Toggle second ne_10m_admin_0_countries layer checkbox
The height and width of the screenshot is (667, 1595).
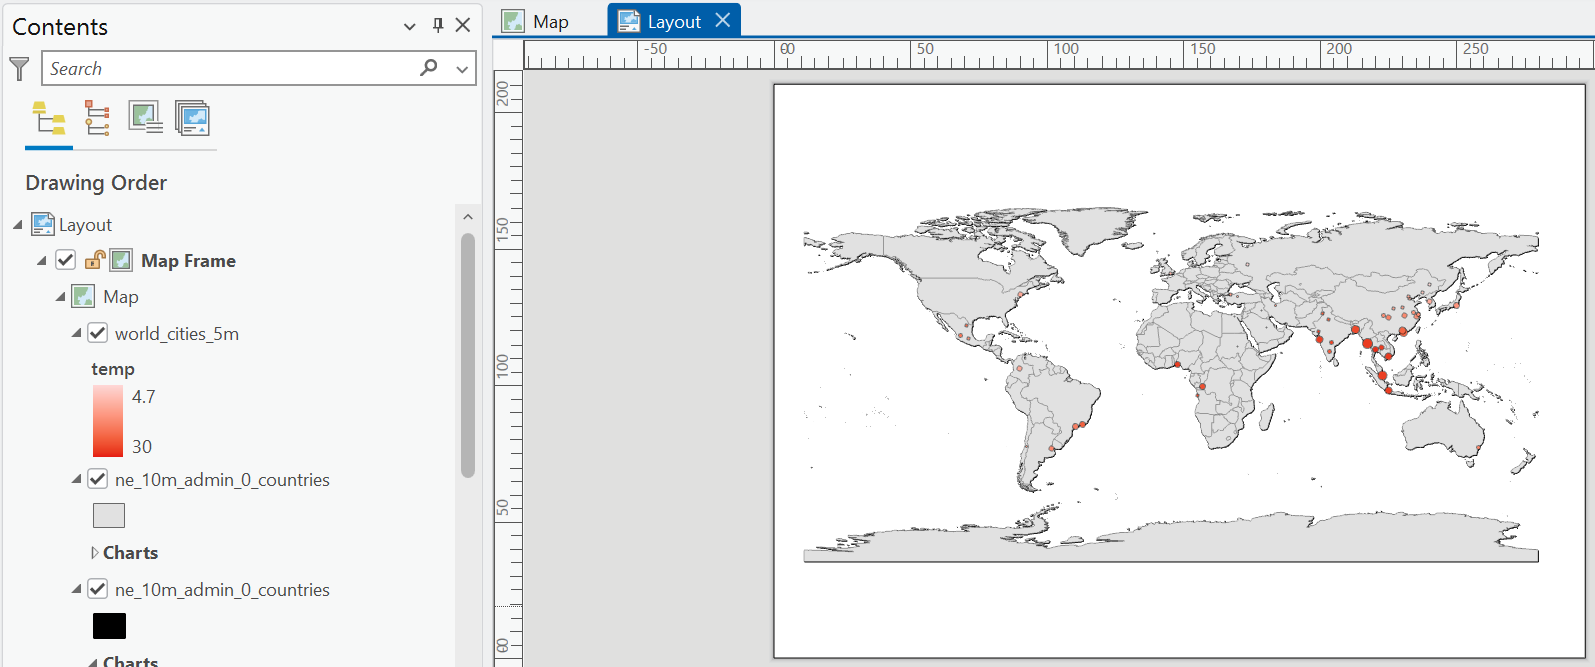pos(98,589)
